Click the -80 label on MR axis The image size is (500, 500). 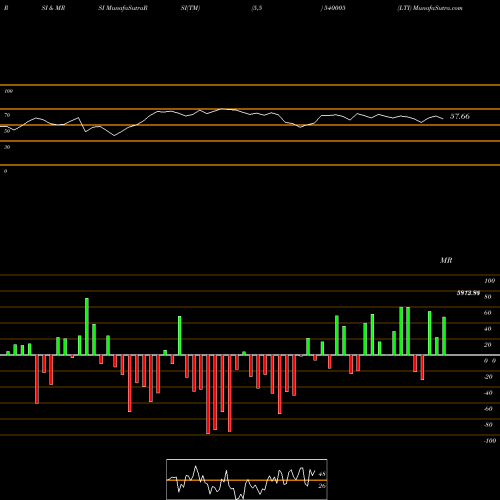point(488,425)
